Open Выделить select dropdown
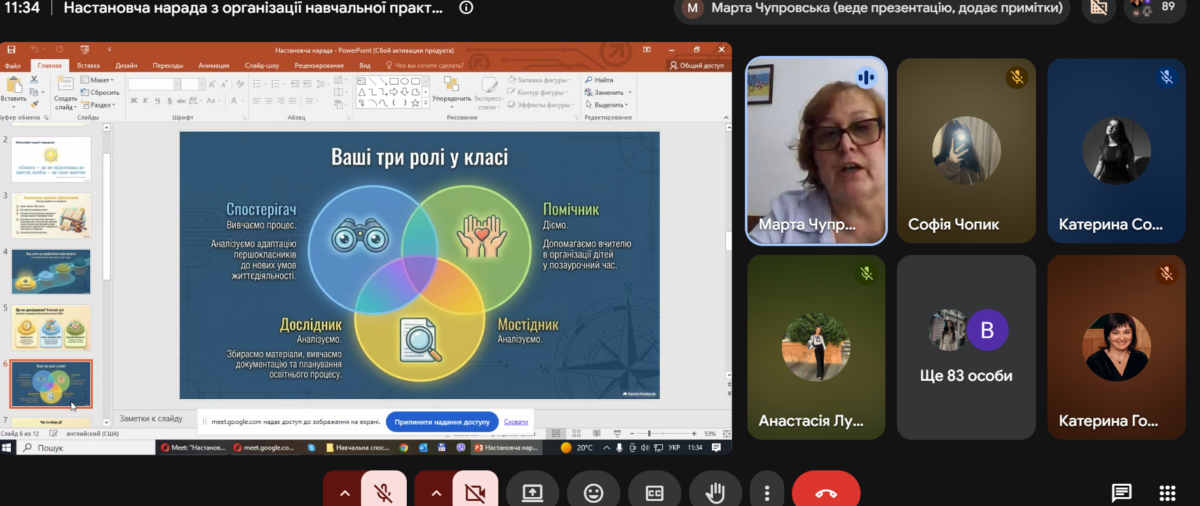Viewport: 1200px width, 506px height. coord(609,104)
